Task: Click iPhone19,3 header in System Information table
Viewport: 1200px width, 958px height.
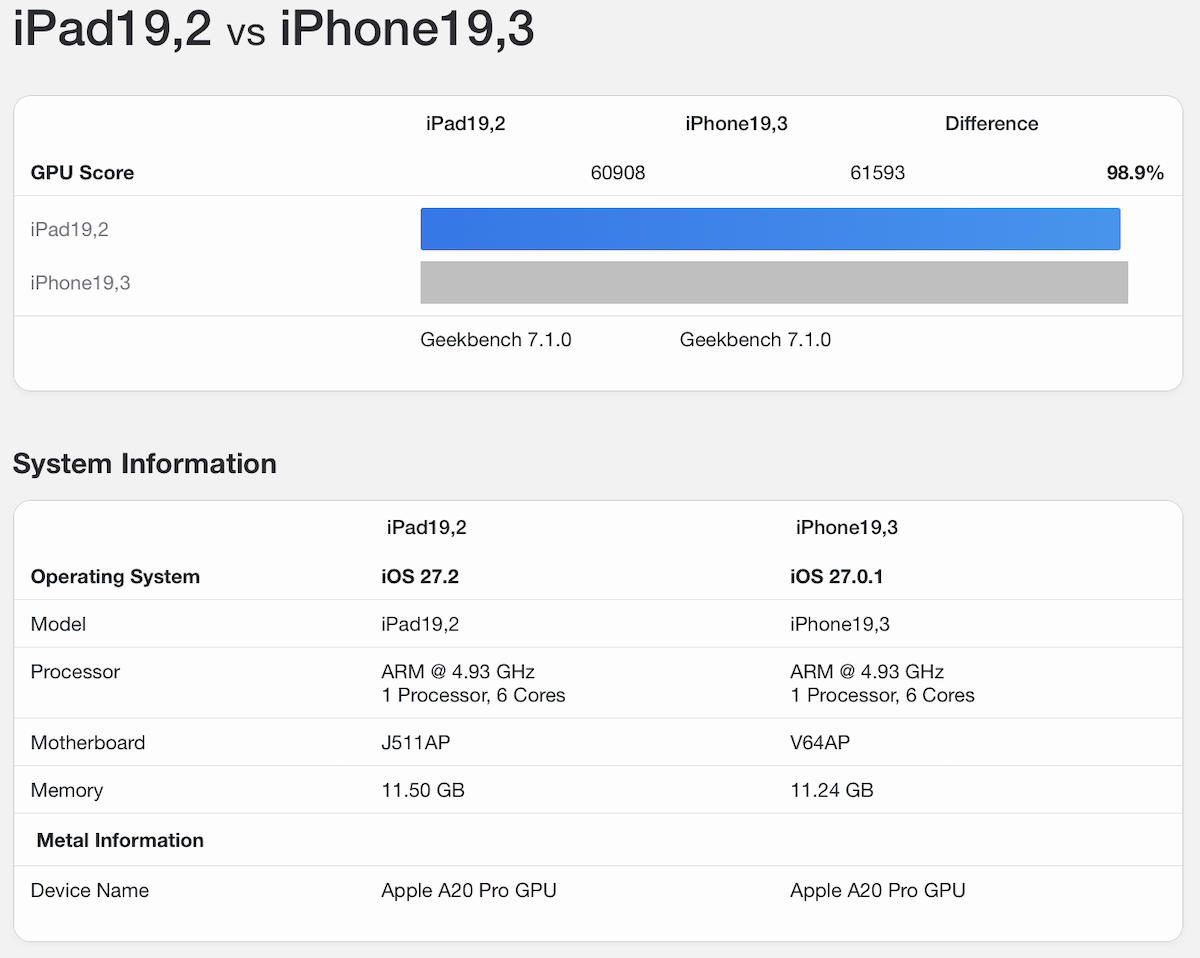Action: 846,528
